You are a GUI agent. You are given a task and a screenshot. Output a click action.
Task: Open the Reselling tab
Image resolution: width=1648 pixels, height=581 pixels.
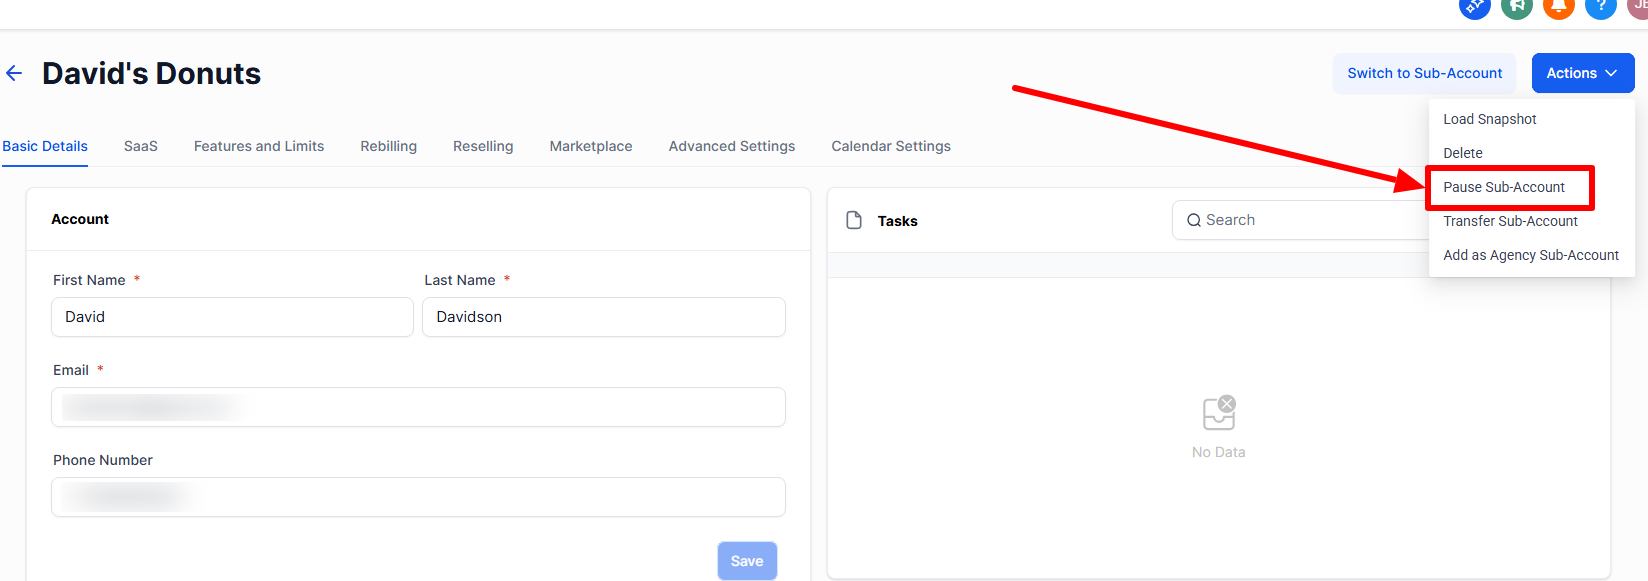[x=483, y=146]
